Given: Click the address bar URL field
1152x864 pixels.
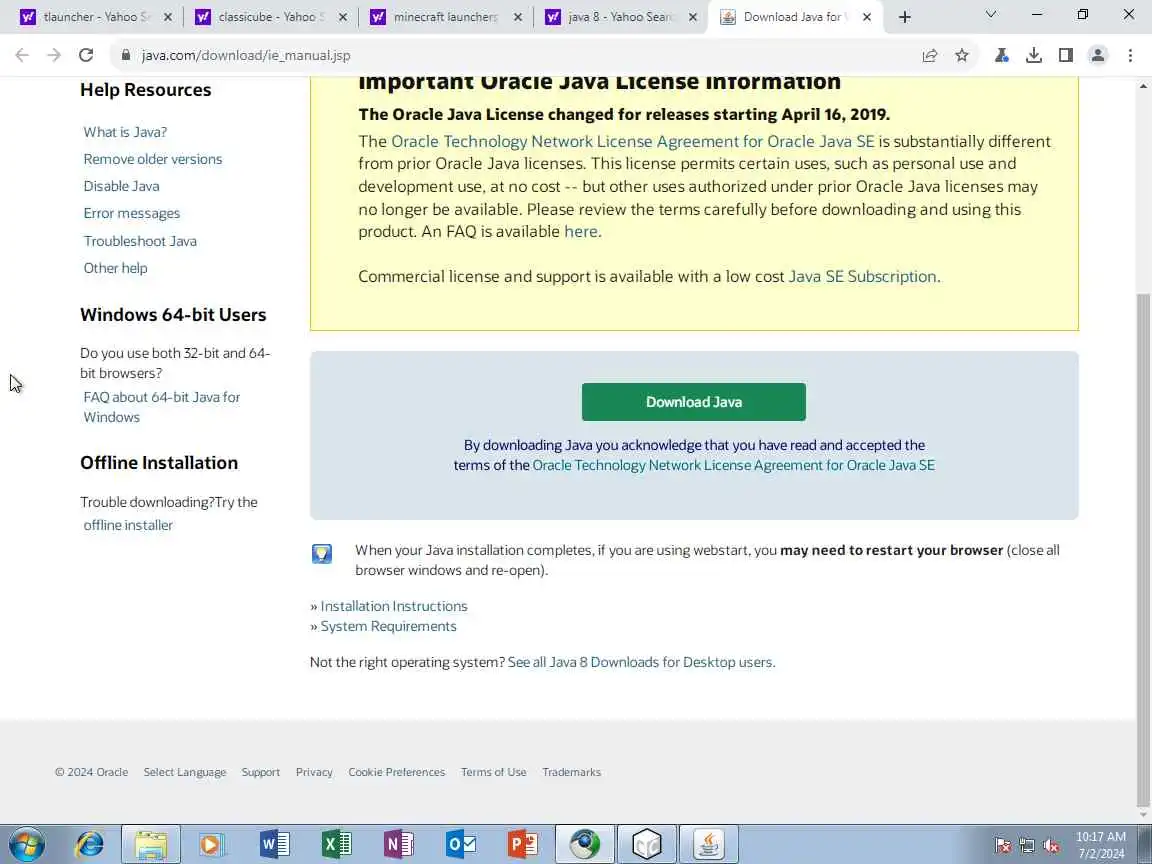Looking at the screenshot, I should point(514,55).
